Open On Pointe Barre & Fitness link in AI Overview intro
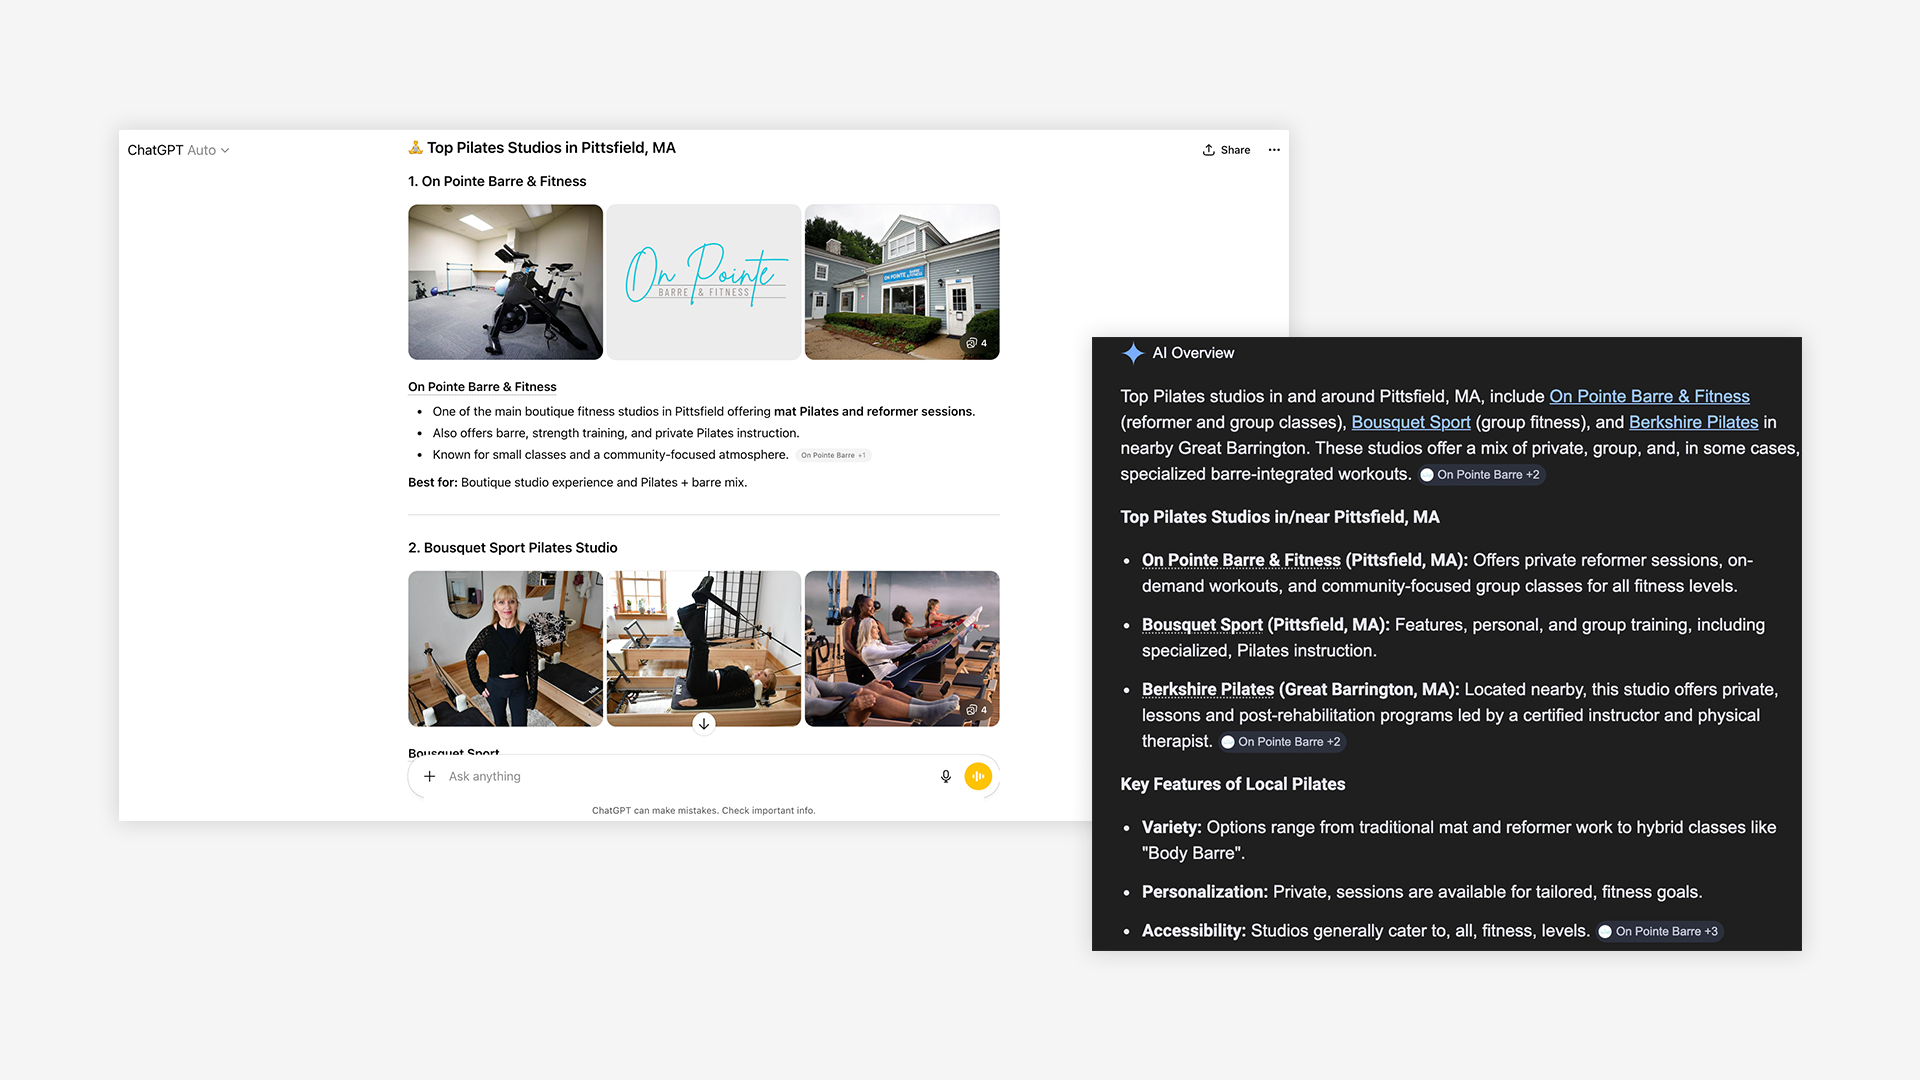The width and height of the screenshot is (1920, 1080). (1649, 396)
